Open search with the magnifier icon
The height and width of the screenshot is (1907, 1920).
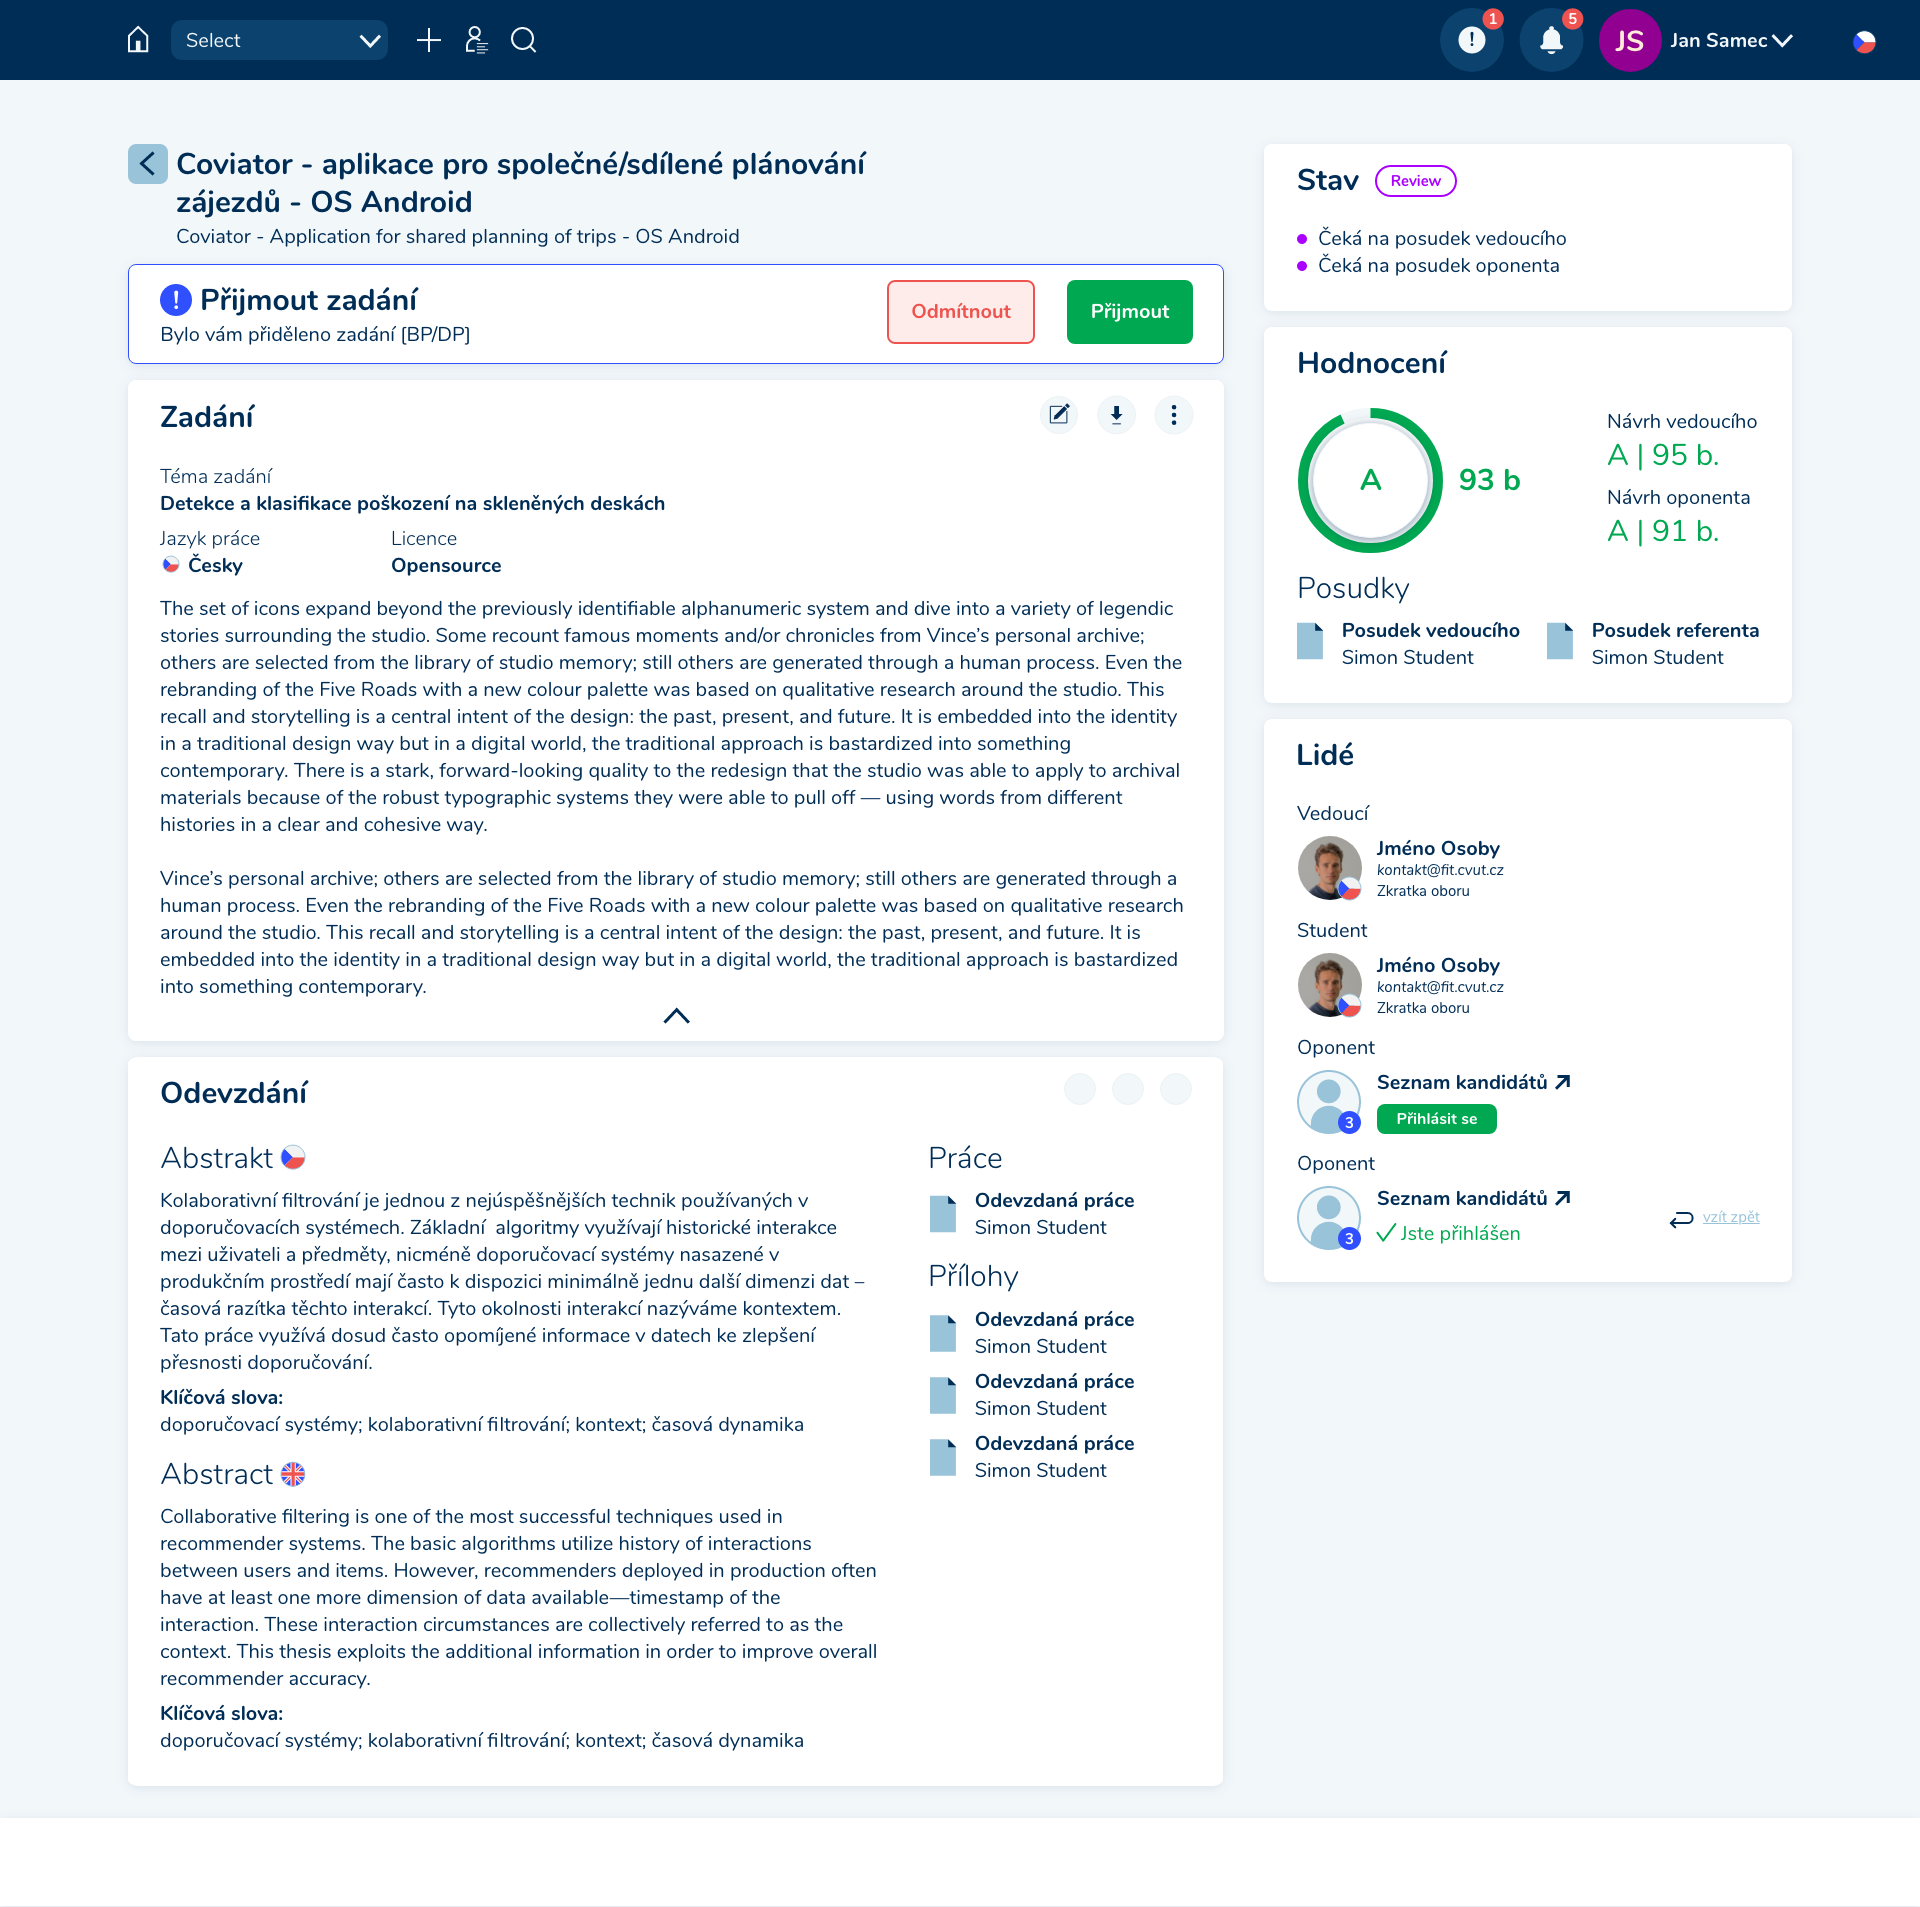(x=523, y=40)
